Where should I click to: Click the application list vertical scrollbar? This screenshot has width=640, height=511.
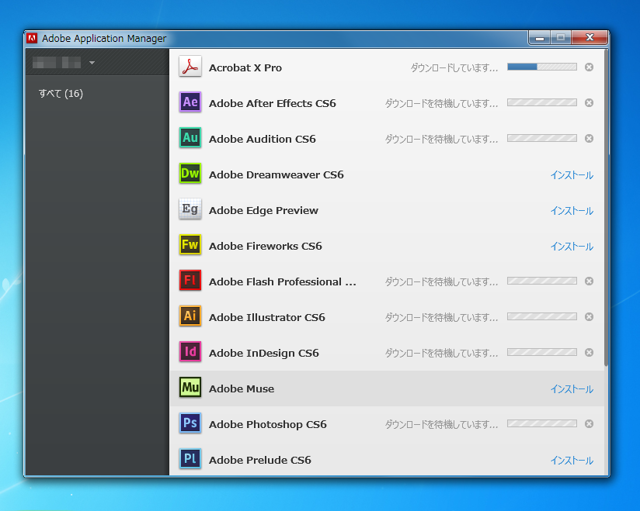click(x=606, y=208)
